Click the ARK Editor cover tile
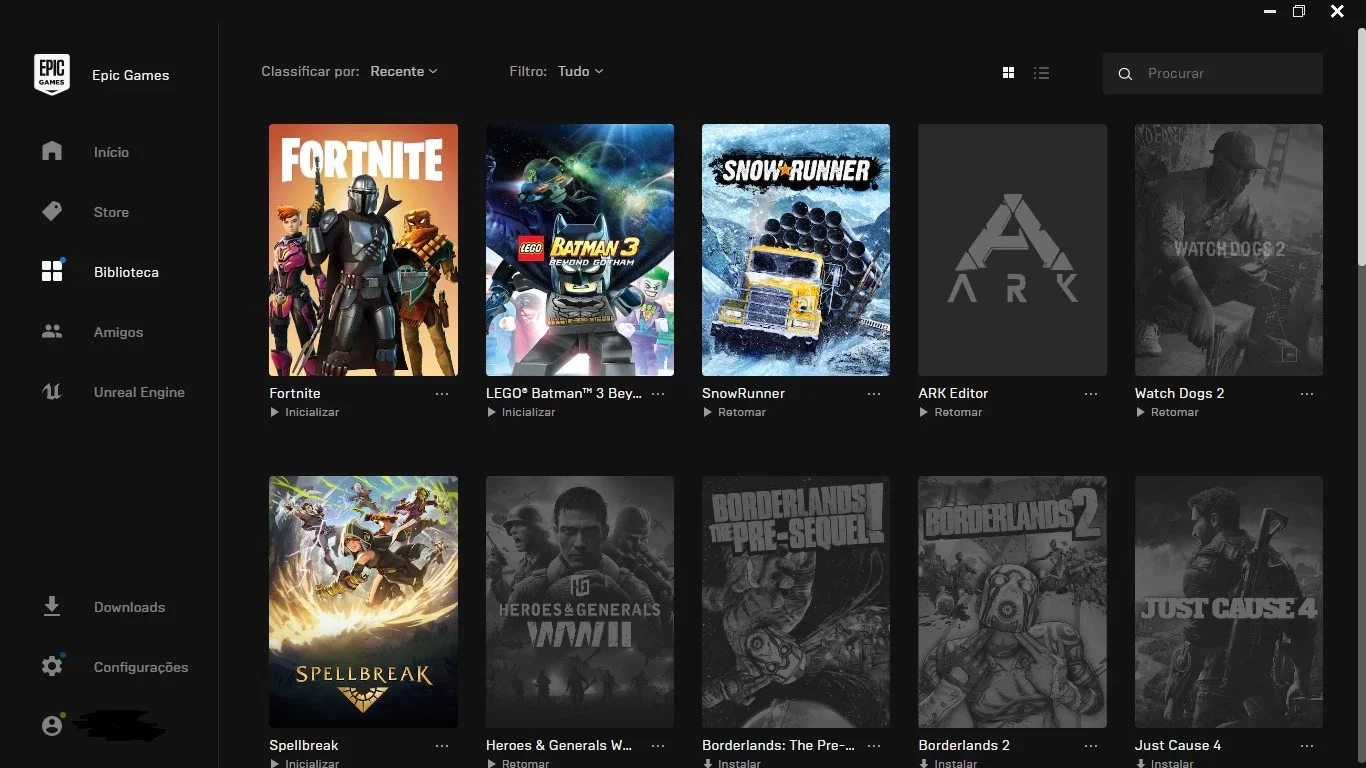This screenshot has height=768, width=1366. pyautogui.click(x=1013, y=250)
